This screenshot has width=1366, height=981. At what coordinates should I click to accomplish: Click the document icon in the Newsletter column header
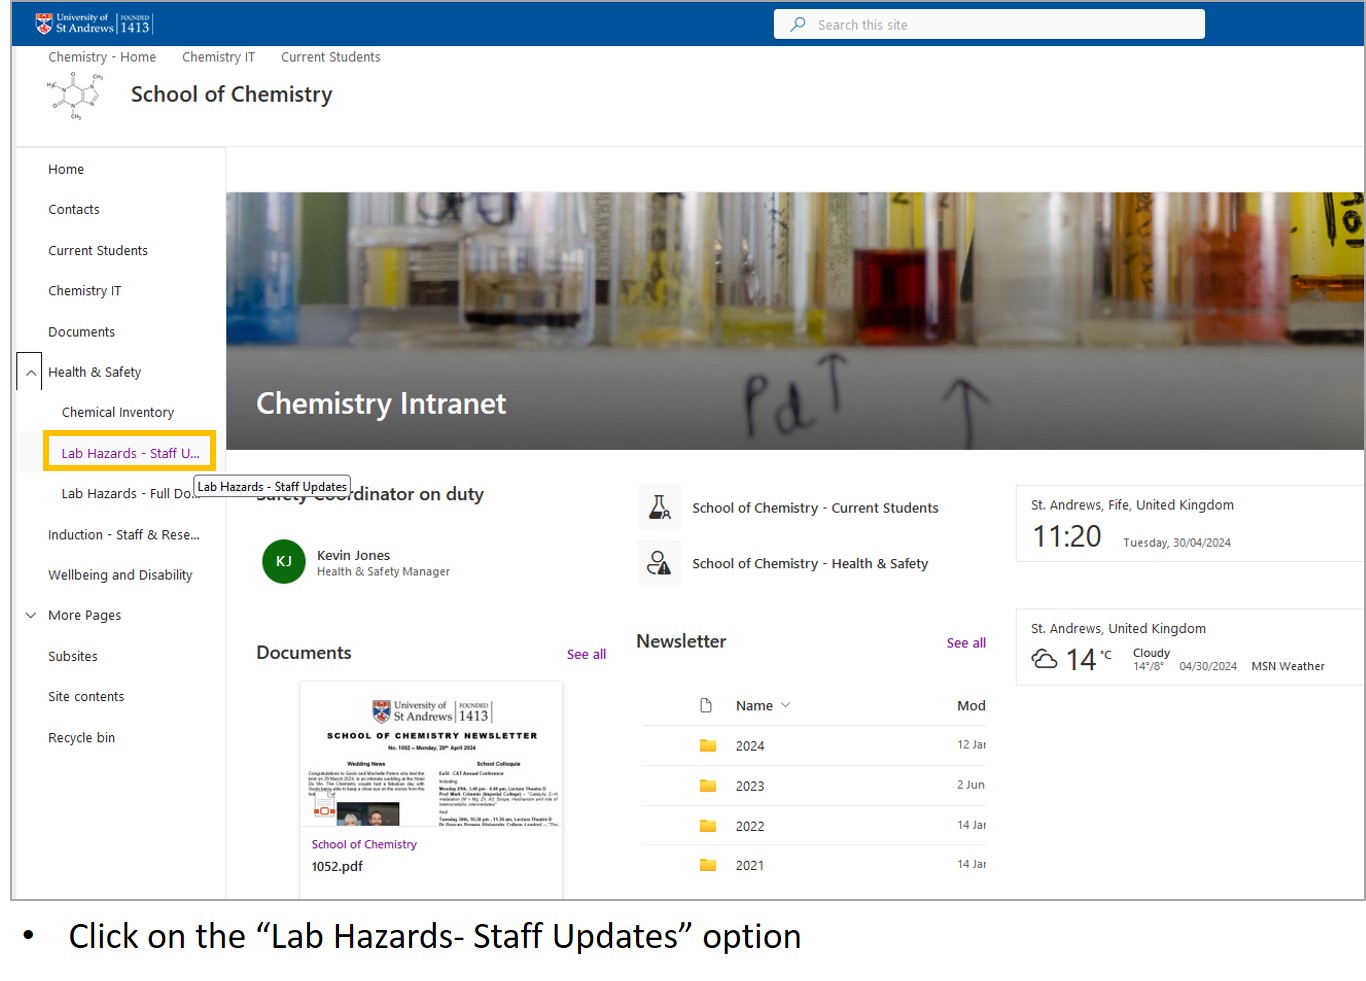pyautogui.click(x=706, y=705)
